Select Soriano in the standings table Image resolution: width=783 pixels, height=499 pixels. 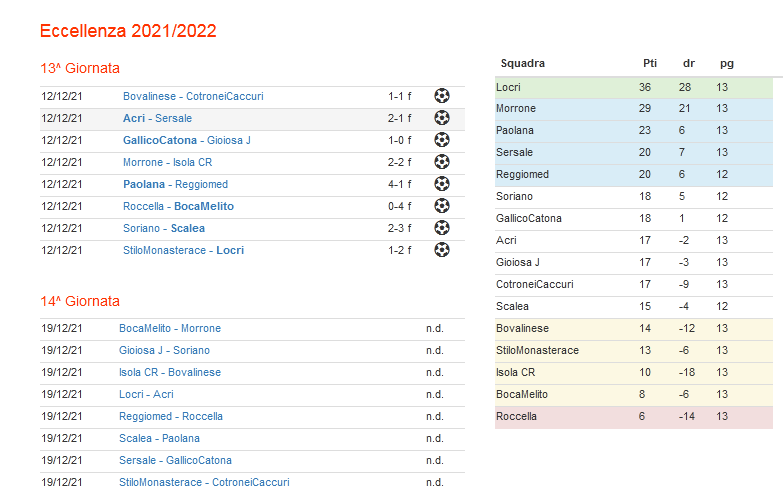point(514,196)
